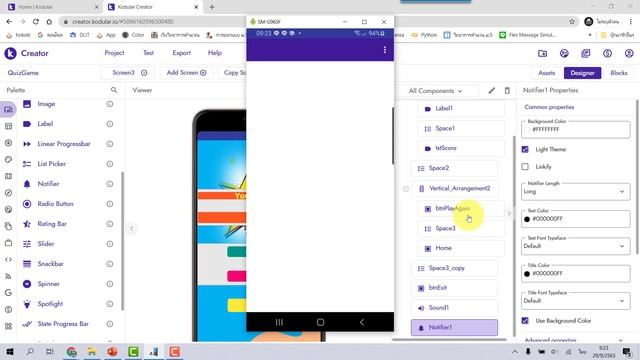Open info for State Progress Bar
Image resolution: width=640 pixels, height=360 pixels.
click(110, 324)
